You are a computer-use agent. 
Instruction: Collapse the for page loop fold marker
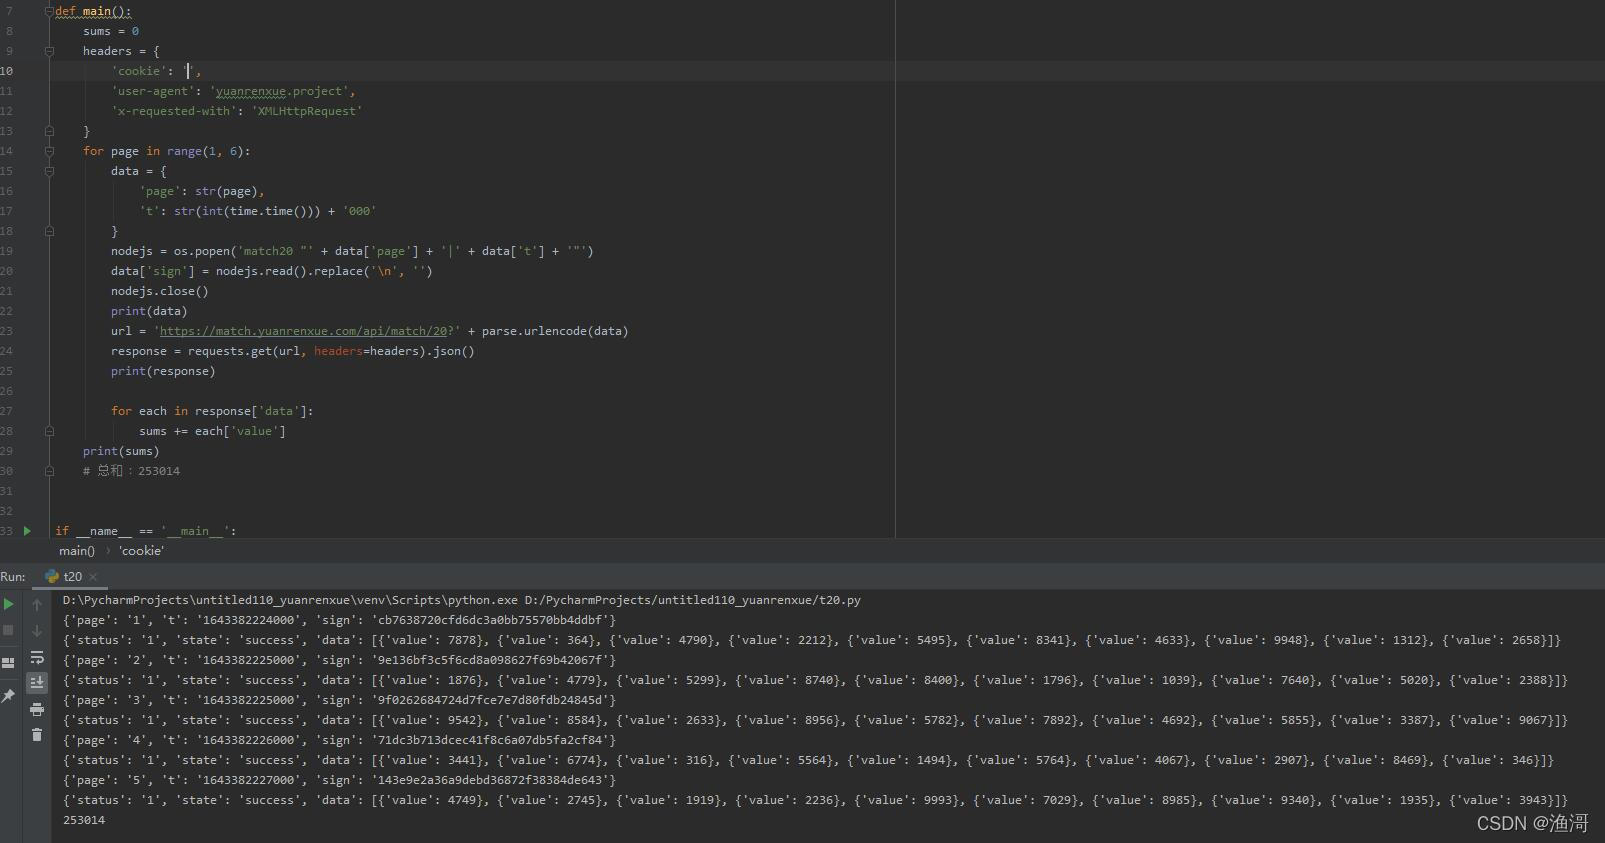point(49,151)
